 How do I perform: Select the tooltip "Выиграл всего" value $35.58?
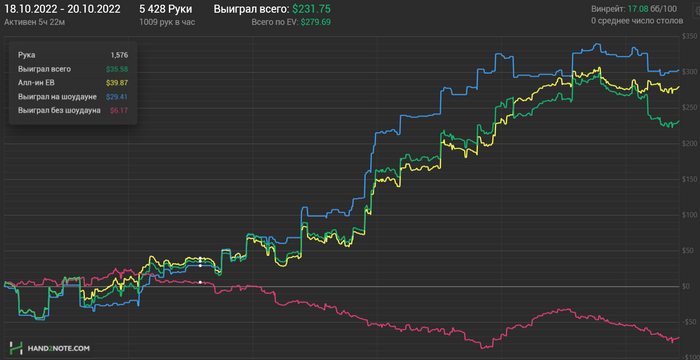tap(117, 69)
